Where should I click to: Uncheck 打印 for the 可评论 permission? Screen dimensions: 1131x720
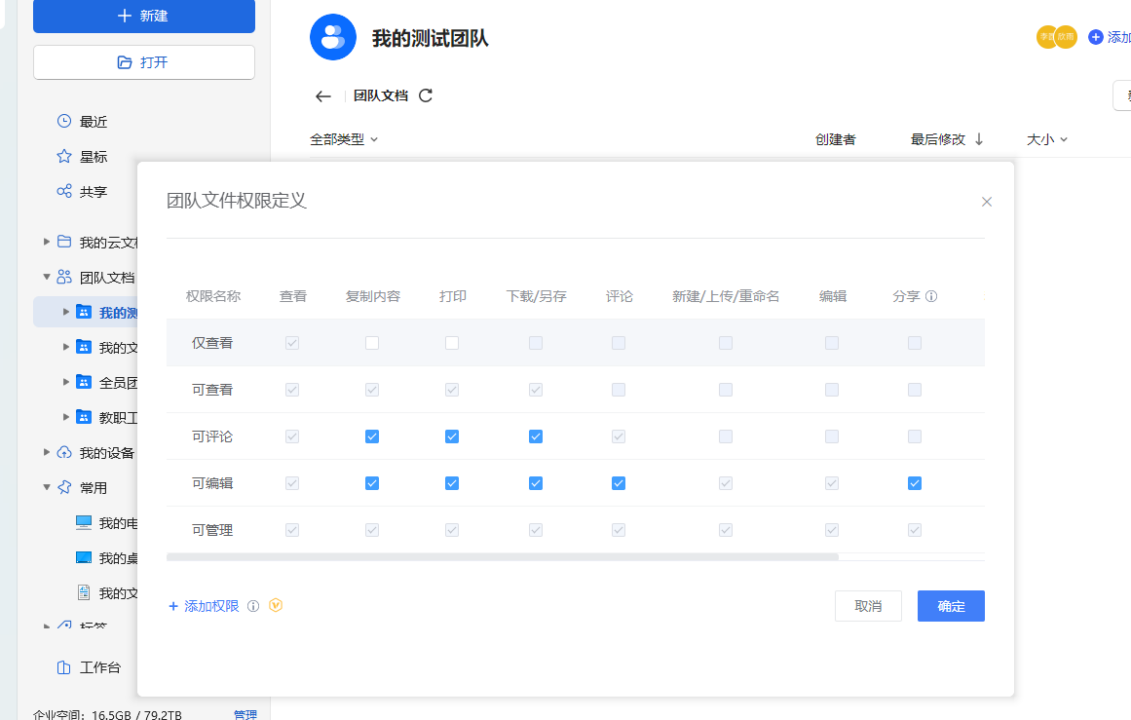(452, 437)
